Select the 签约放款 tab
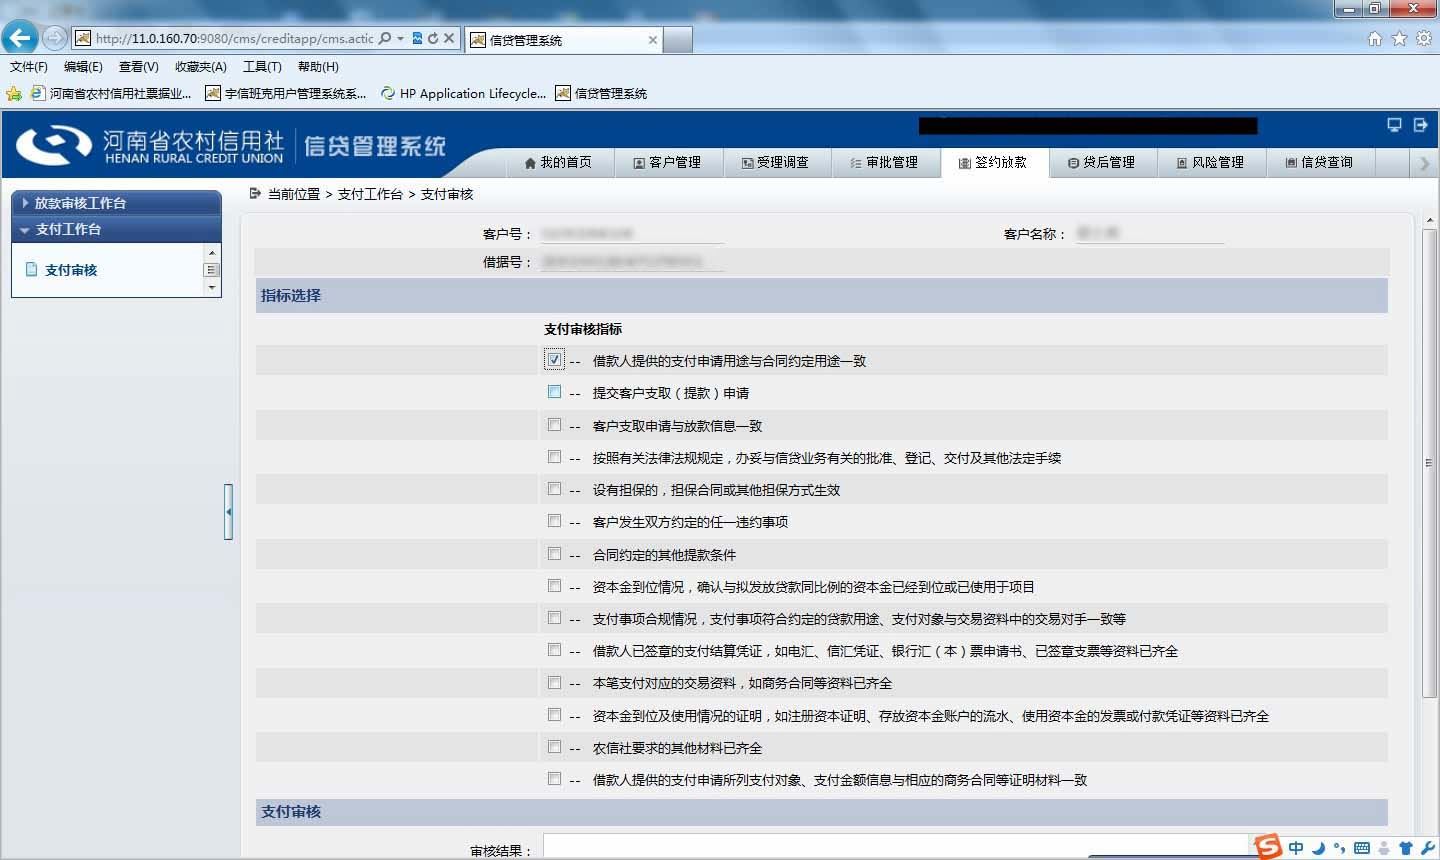Screen dimensions: 1440x860 click(993, 162)
